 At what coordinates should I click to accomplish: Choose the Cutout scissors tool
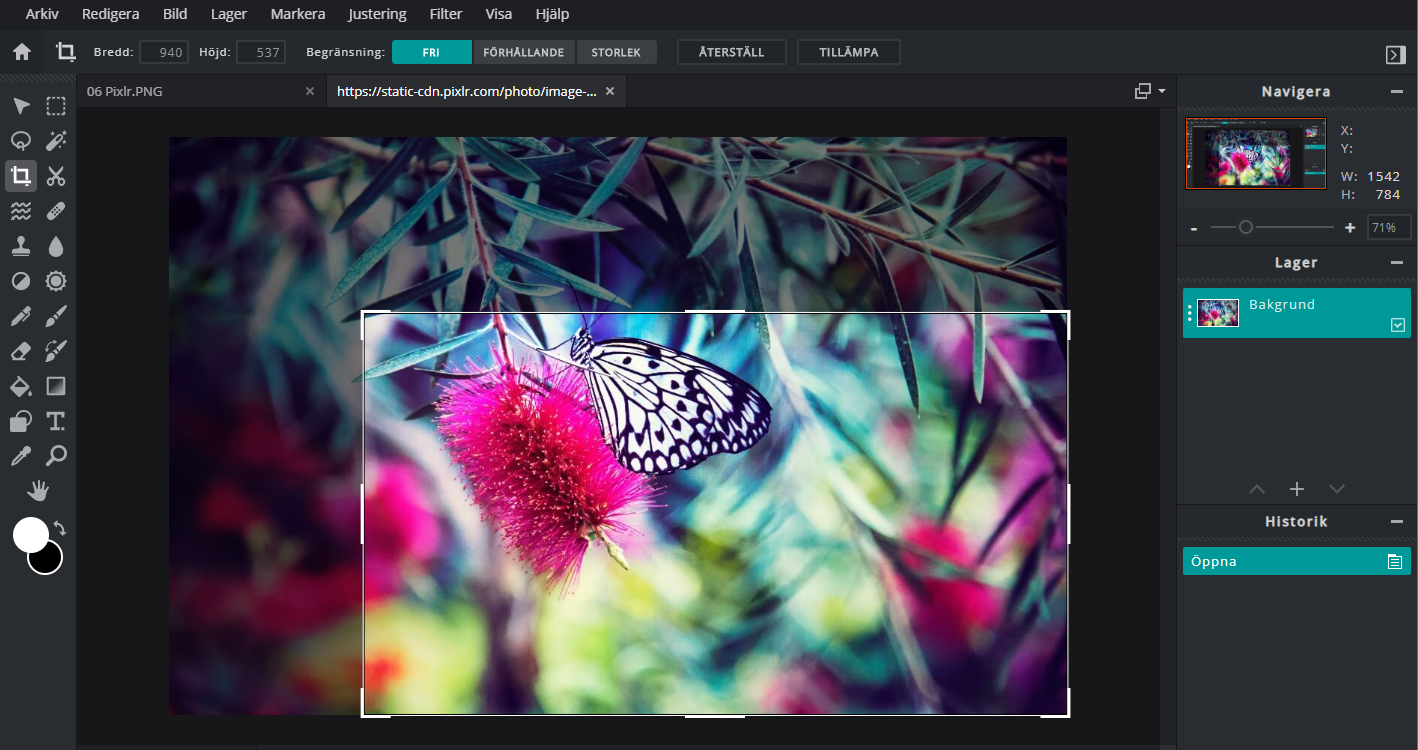click(56, 177)
